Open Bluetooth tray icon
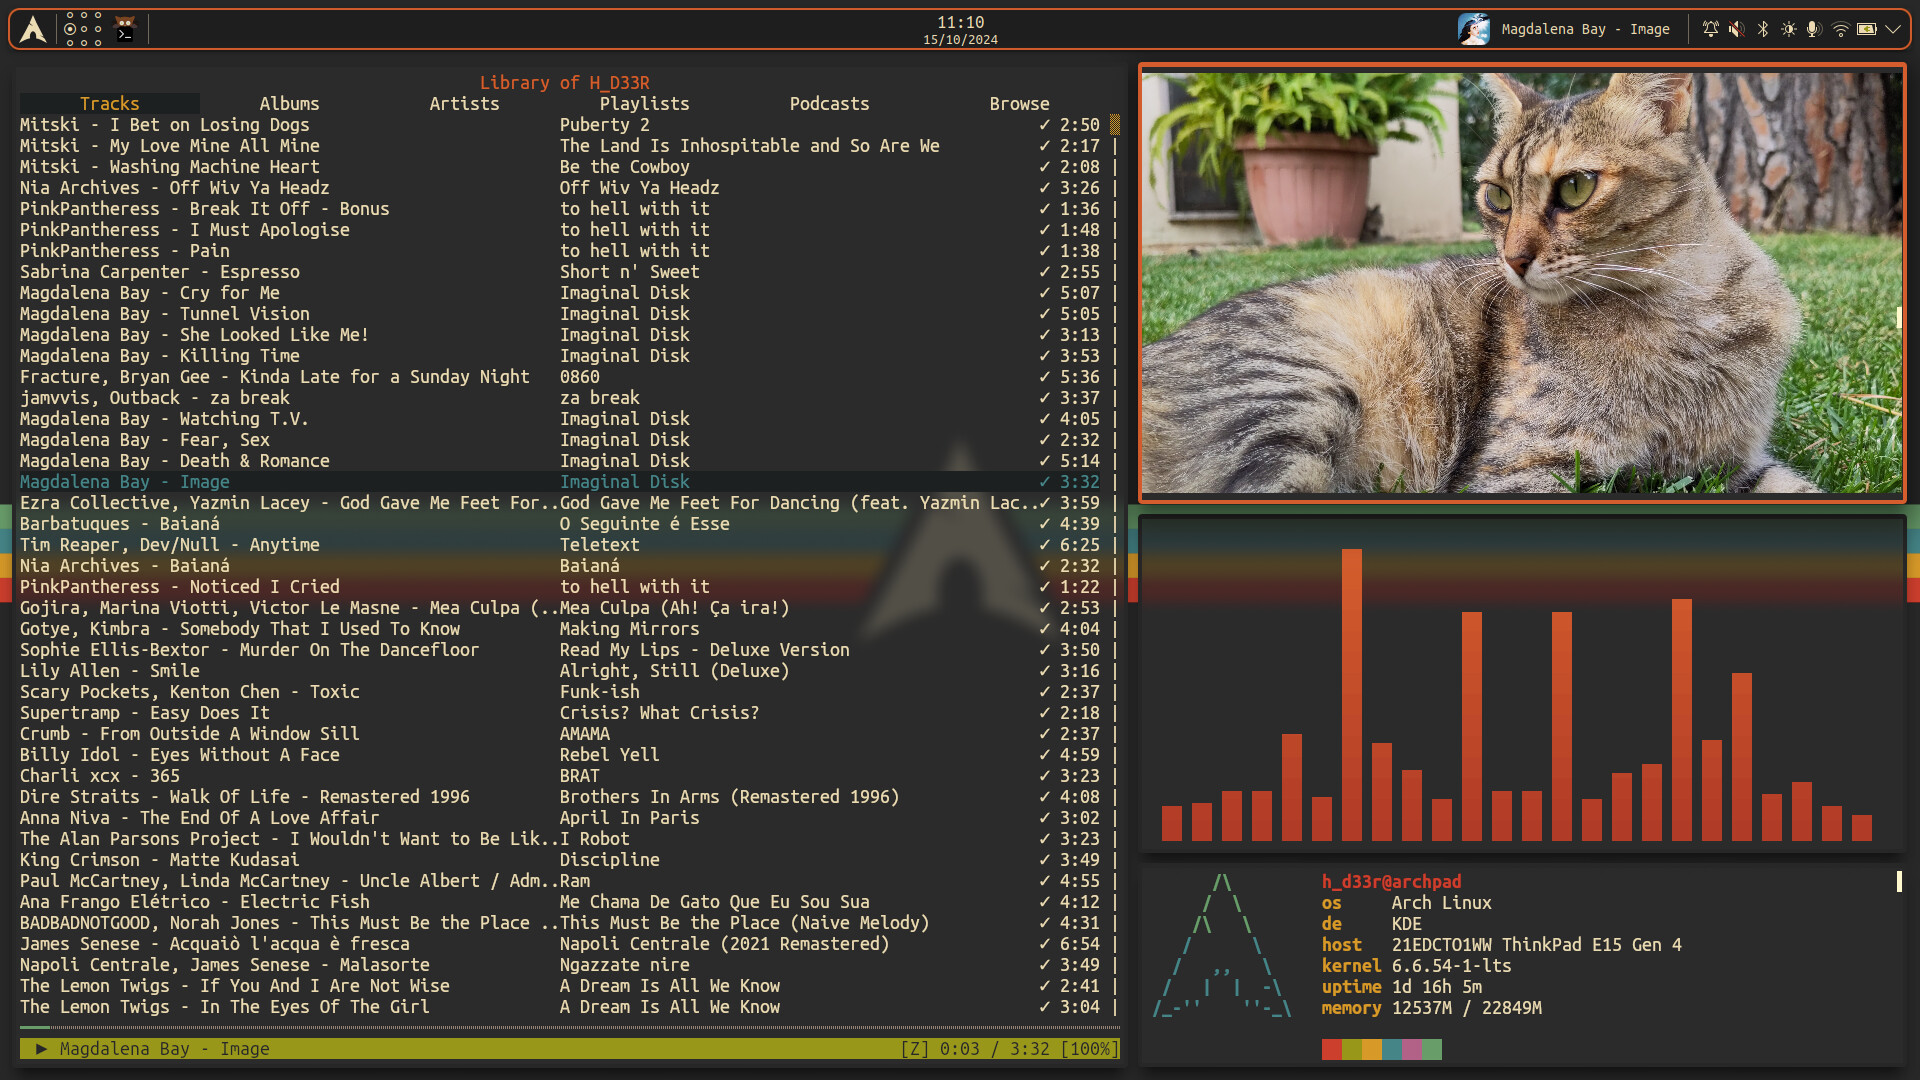The width and height of the screenshot is (1920, 1080). click(x=1763, y=29)
